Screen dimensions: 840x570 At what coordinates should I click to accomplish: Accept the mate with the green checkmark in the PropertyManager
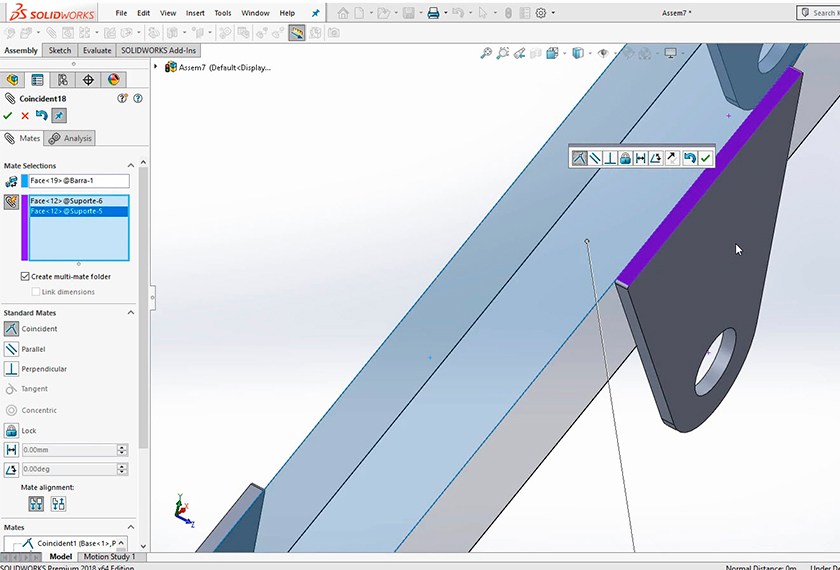pyautogui.click(x=8, y=116)
